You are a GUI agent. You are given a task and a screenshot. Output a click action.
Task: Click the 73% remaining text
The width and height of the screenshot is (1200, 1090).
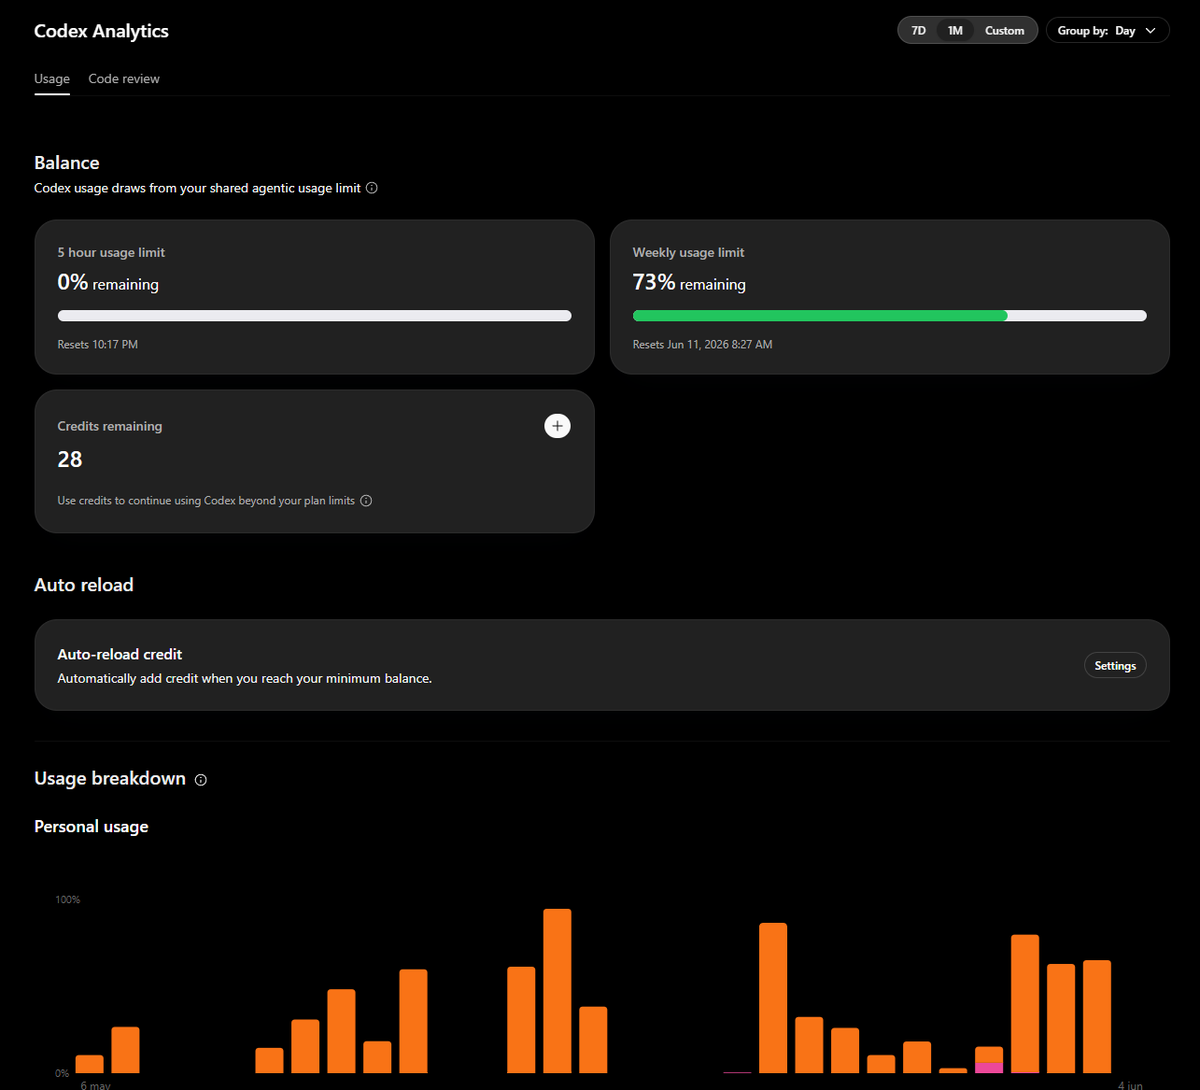[689, 283]
